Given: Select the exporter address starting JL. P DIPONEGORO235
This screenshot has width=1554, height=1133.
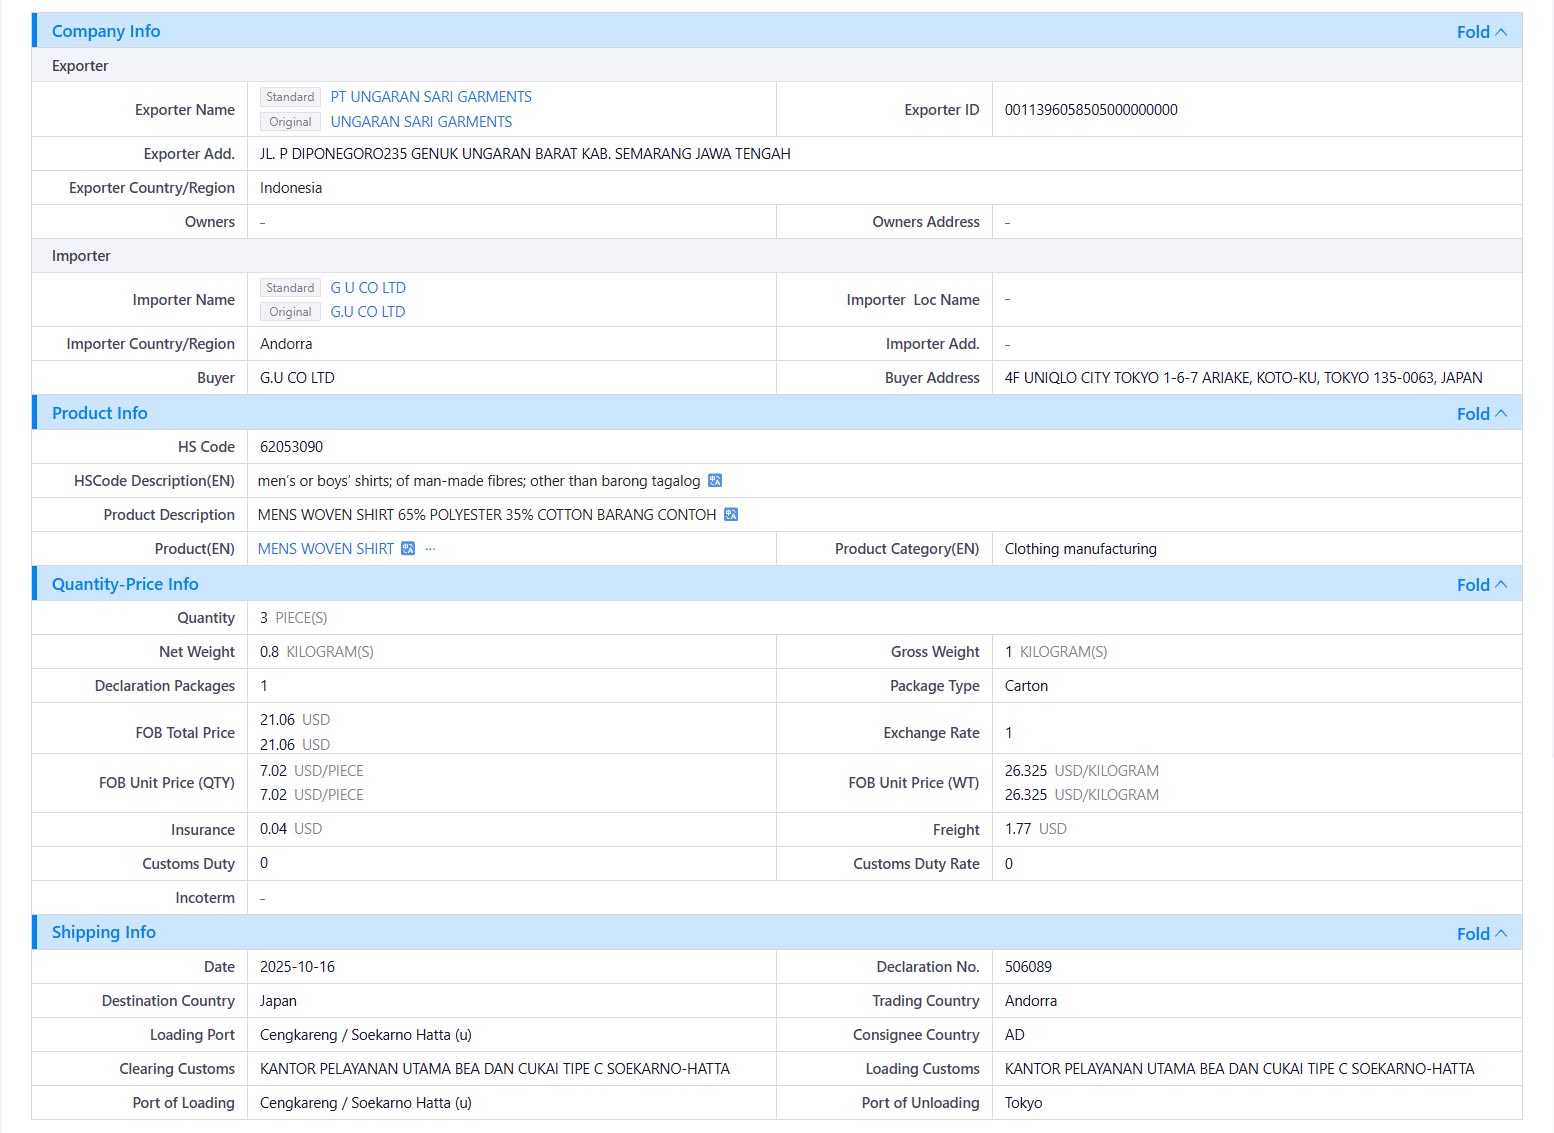Looking at the screenshot, I should pos(525,154).
